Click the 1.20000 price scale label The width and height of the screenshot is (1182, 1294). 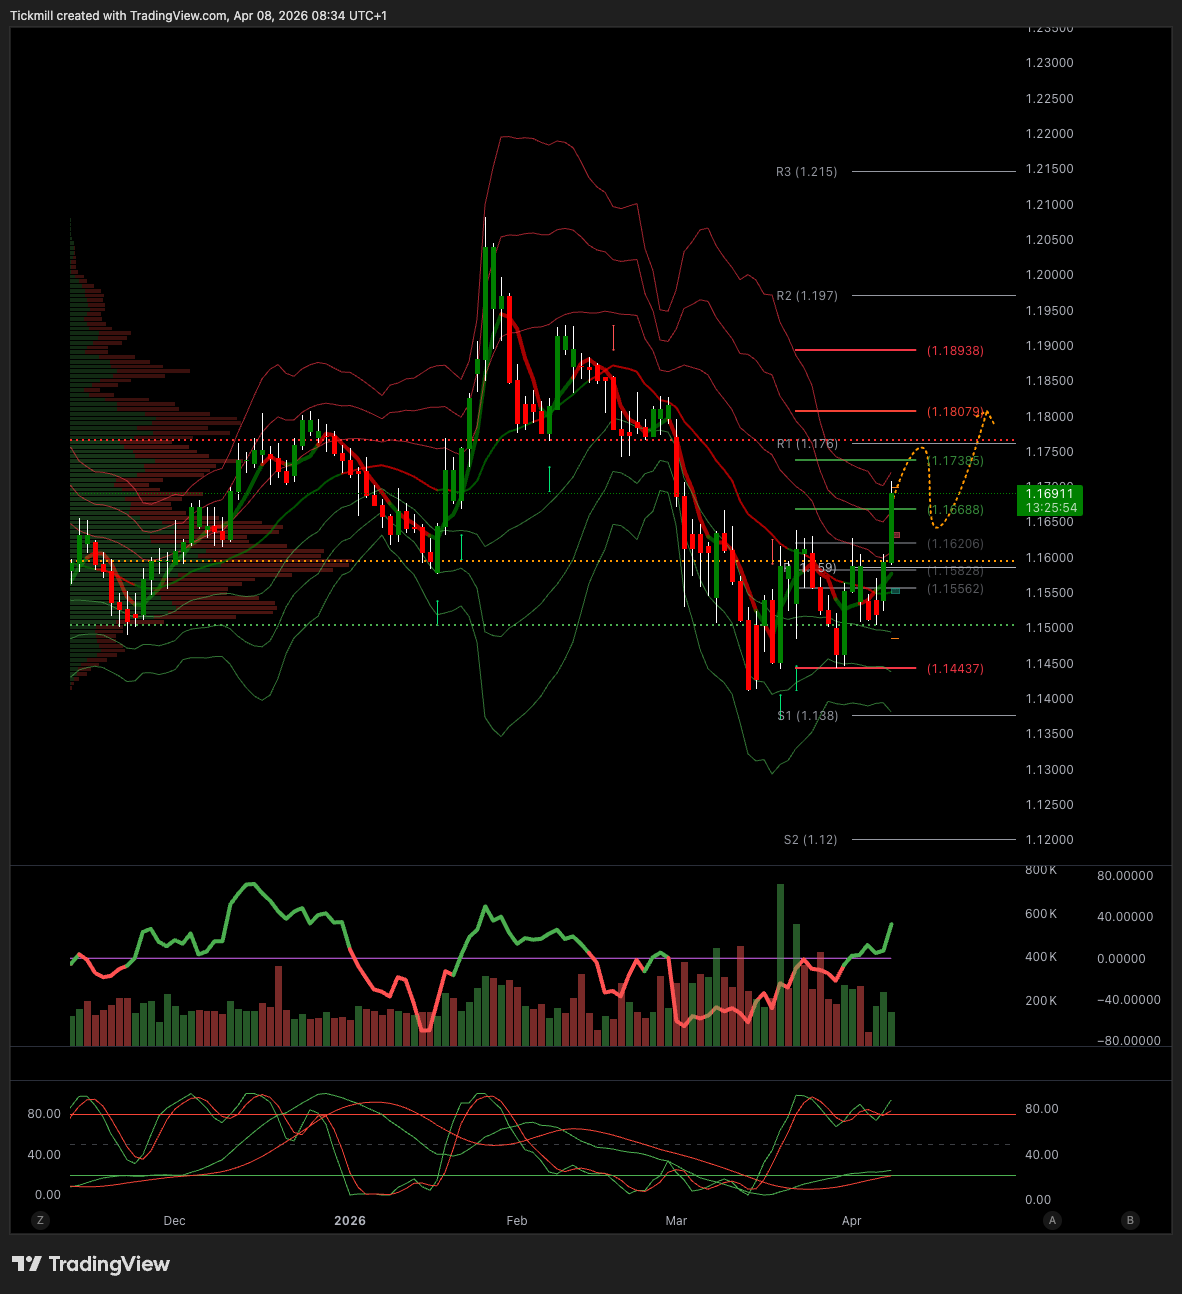pyautogui.click(x=1049, y=275)
